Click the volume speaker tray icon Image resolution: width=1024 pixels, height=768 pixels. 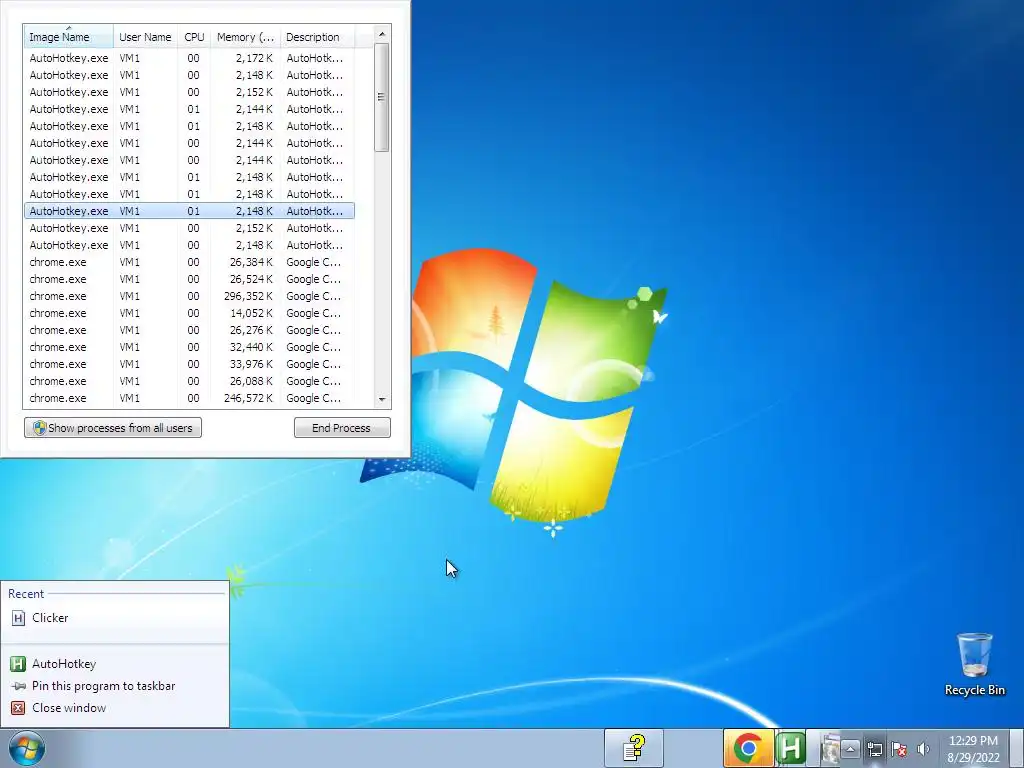click(923, 749)
